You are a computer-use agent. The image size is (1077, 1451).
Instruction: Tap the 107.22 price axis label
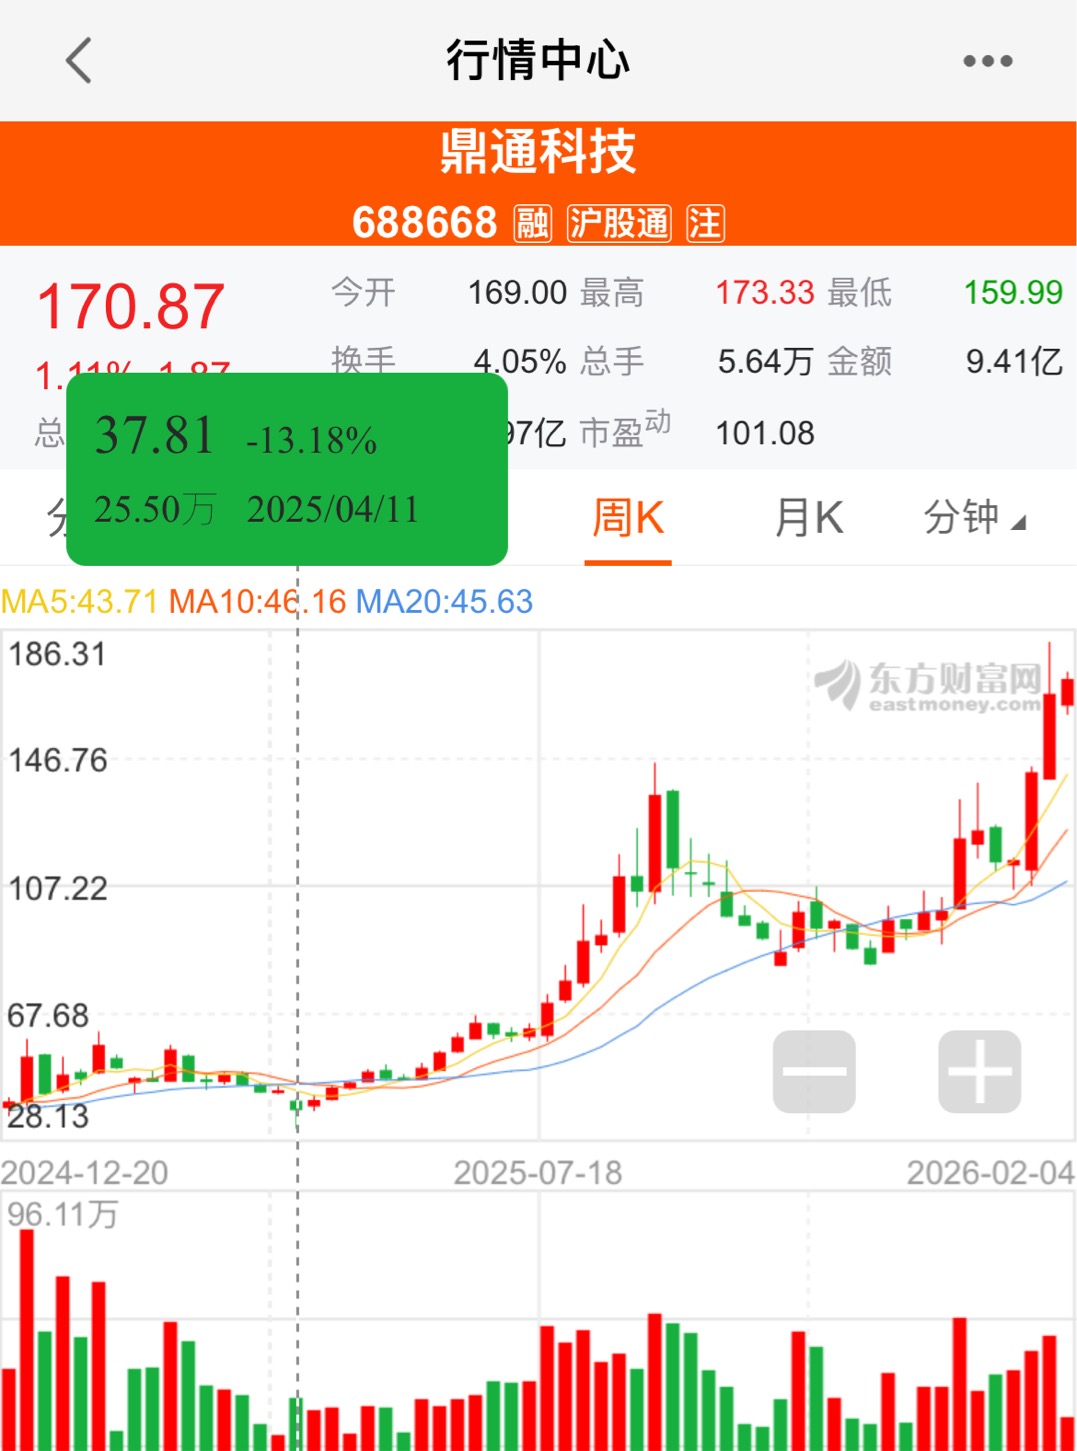point(57,888)
